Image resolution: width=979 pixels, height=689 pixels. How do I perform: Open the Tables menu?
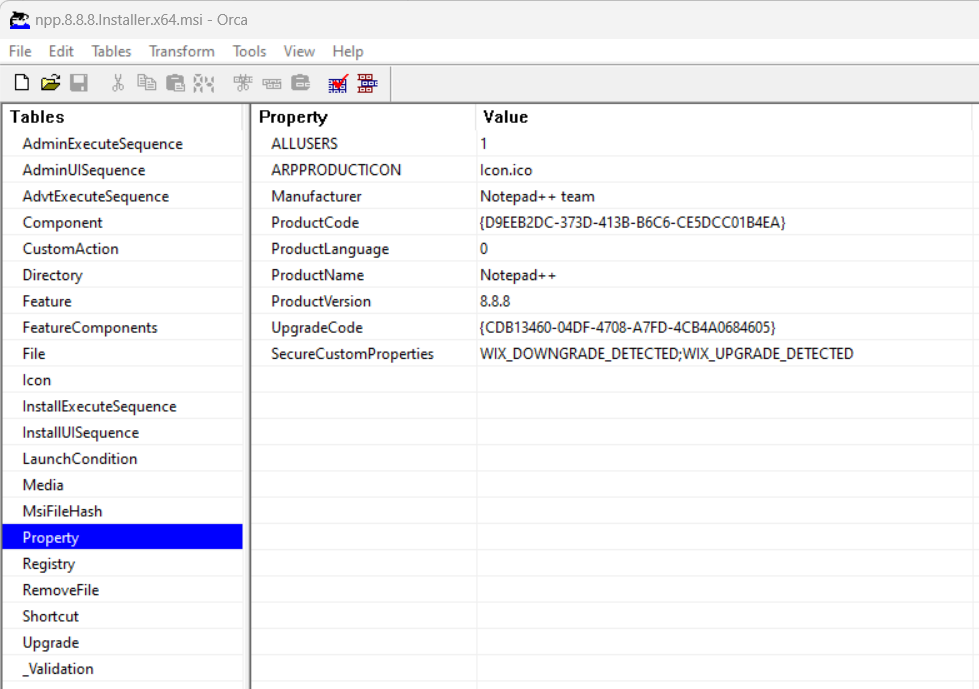click(x=111, y=51)
